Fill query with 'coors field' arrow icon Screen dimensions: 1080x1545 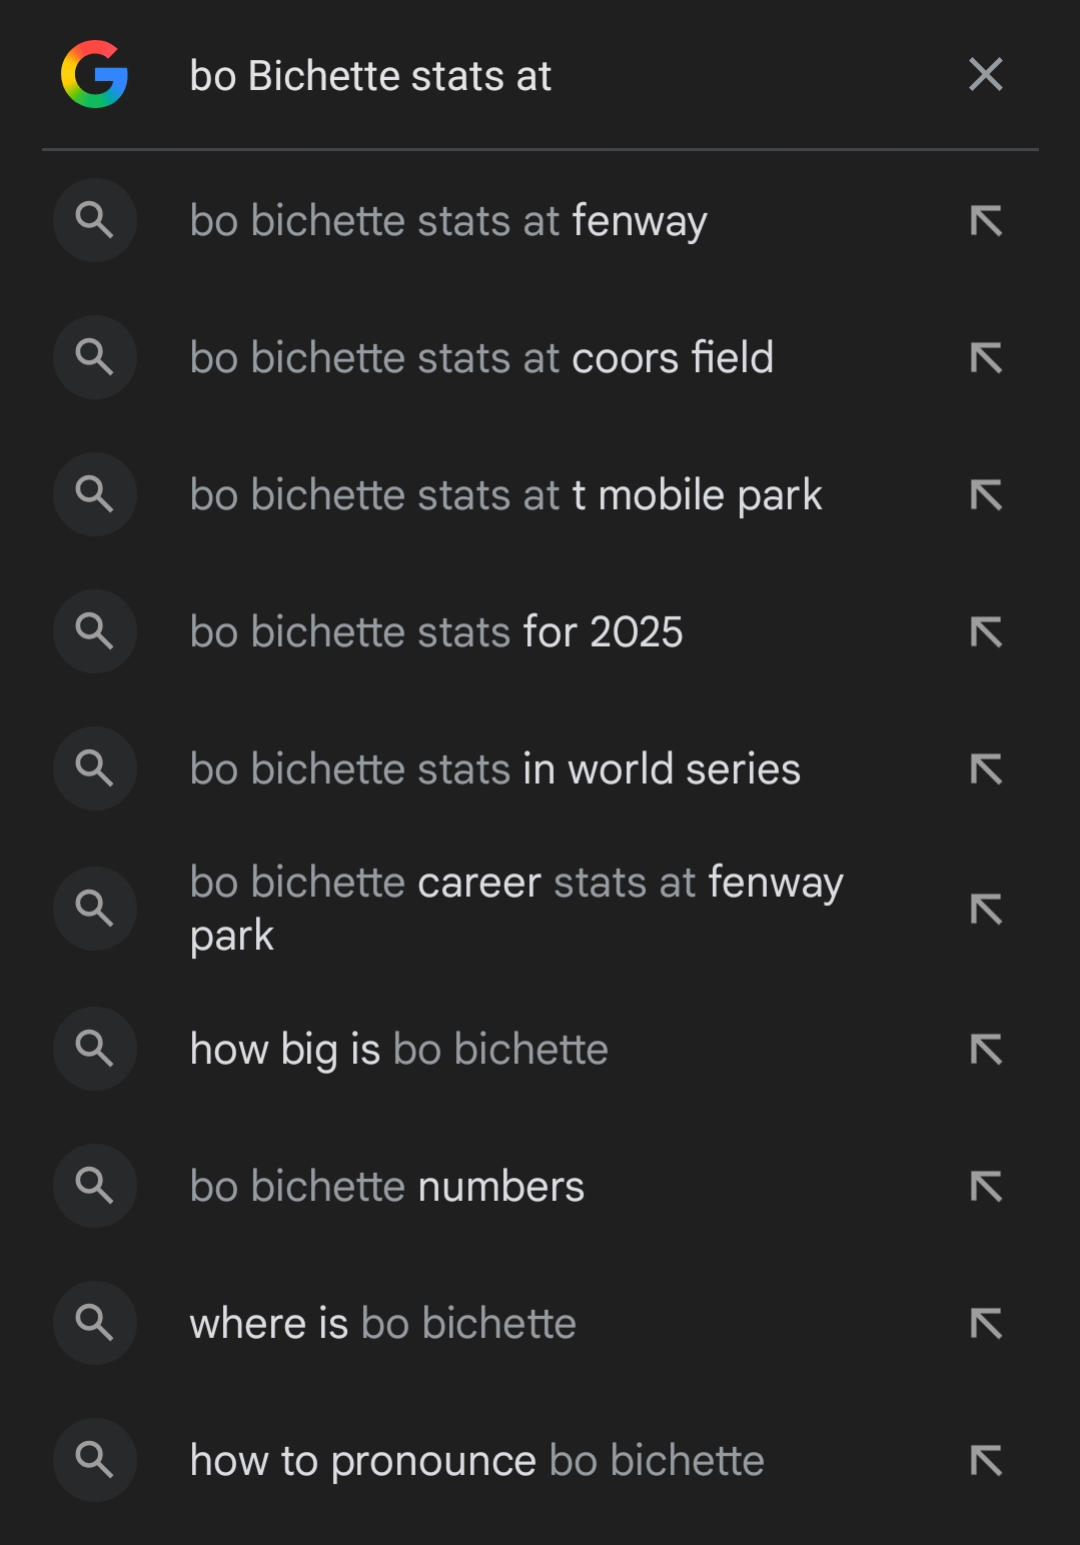pyautogui.click(x=986, y=358)
